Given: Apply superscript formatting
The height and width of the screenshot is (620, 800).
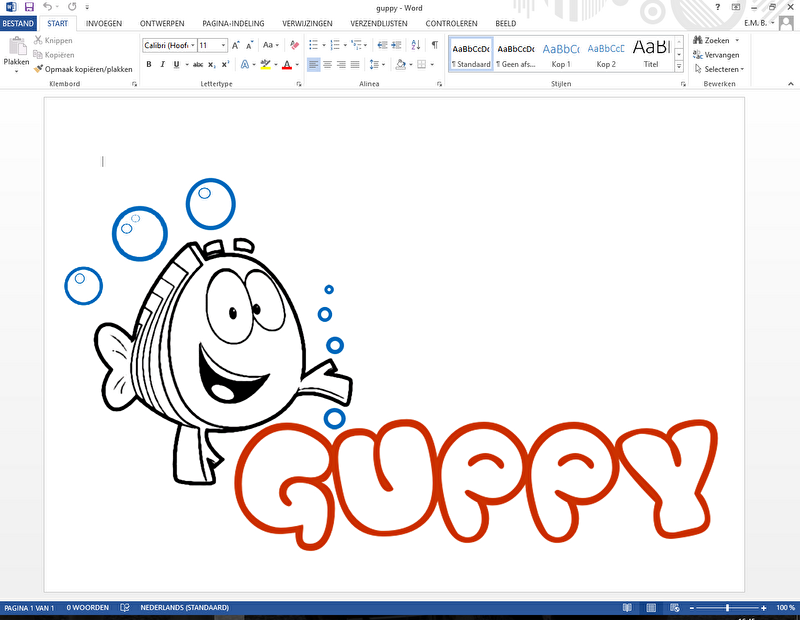Looking at the screenshot, I should [226, 64].
